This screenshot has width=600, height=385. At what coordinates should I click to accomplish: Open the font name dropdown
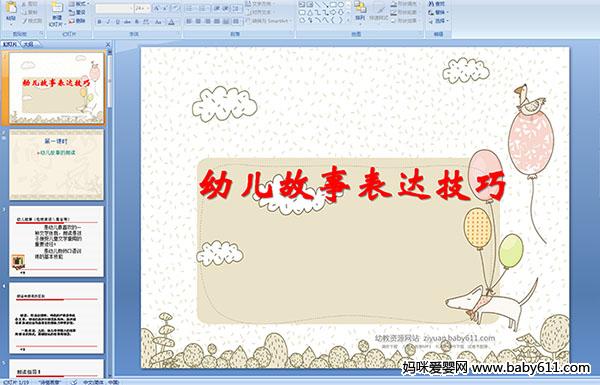[114, 8]
